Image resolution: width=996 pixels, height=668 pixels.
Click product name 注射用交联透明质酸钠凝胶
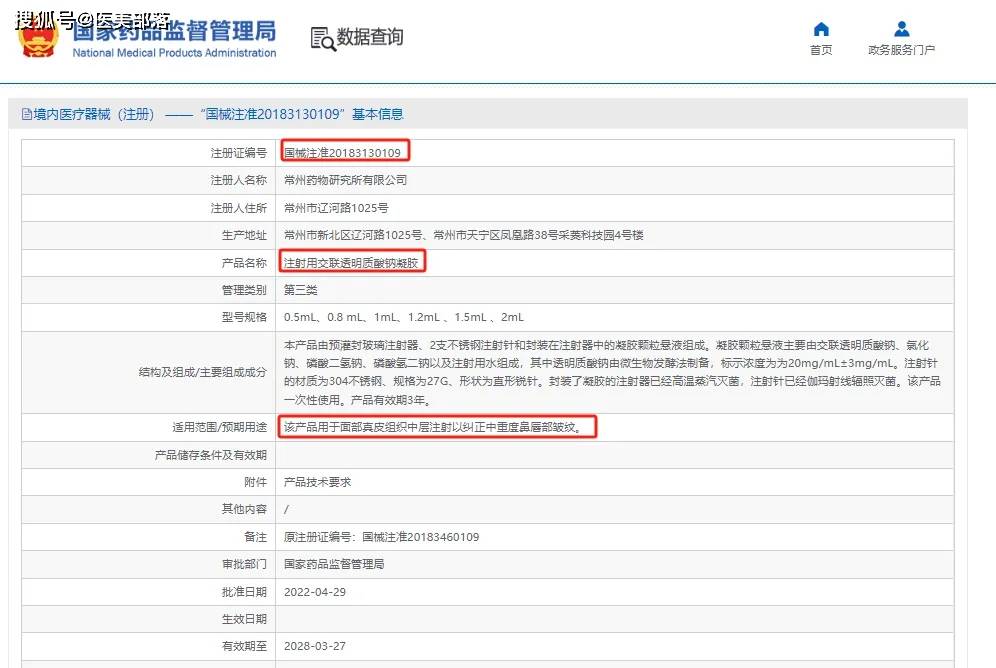pos(354,263)
